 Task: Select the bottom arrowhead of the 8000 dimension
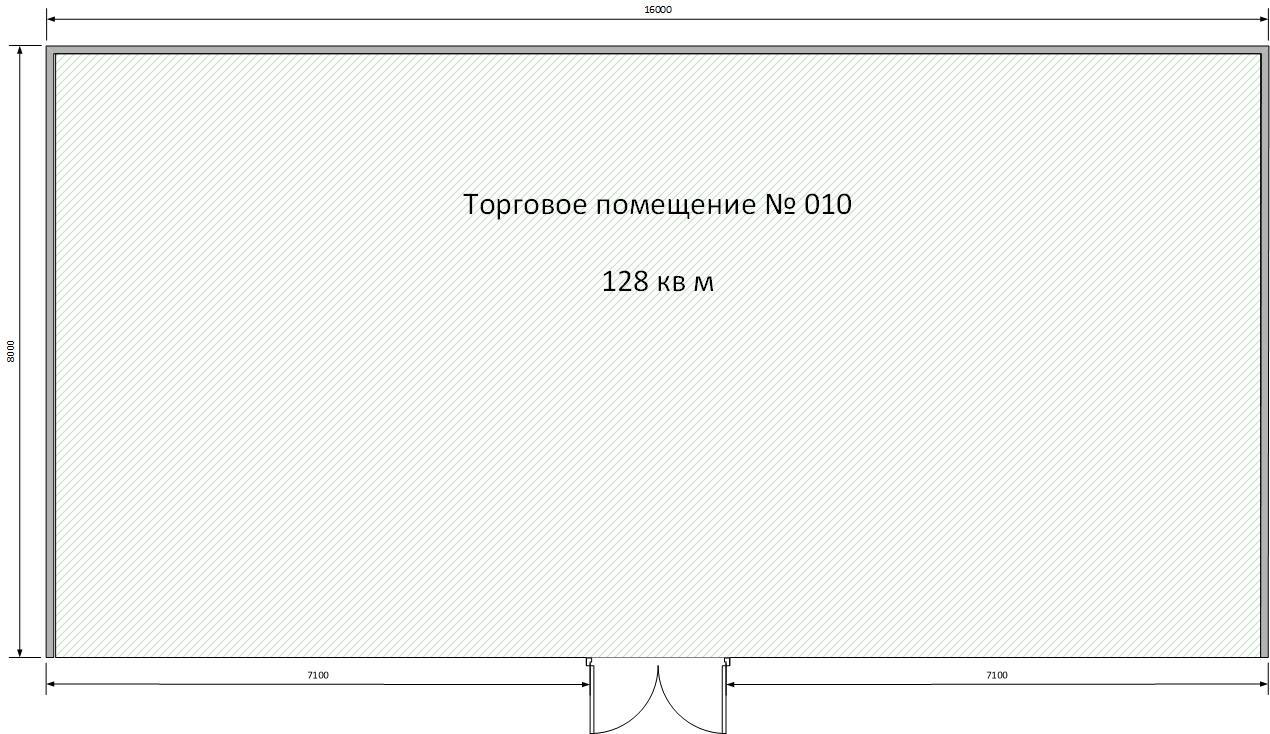coord(21,651)
